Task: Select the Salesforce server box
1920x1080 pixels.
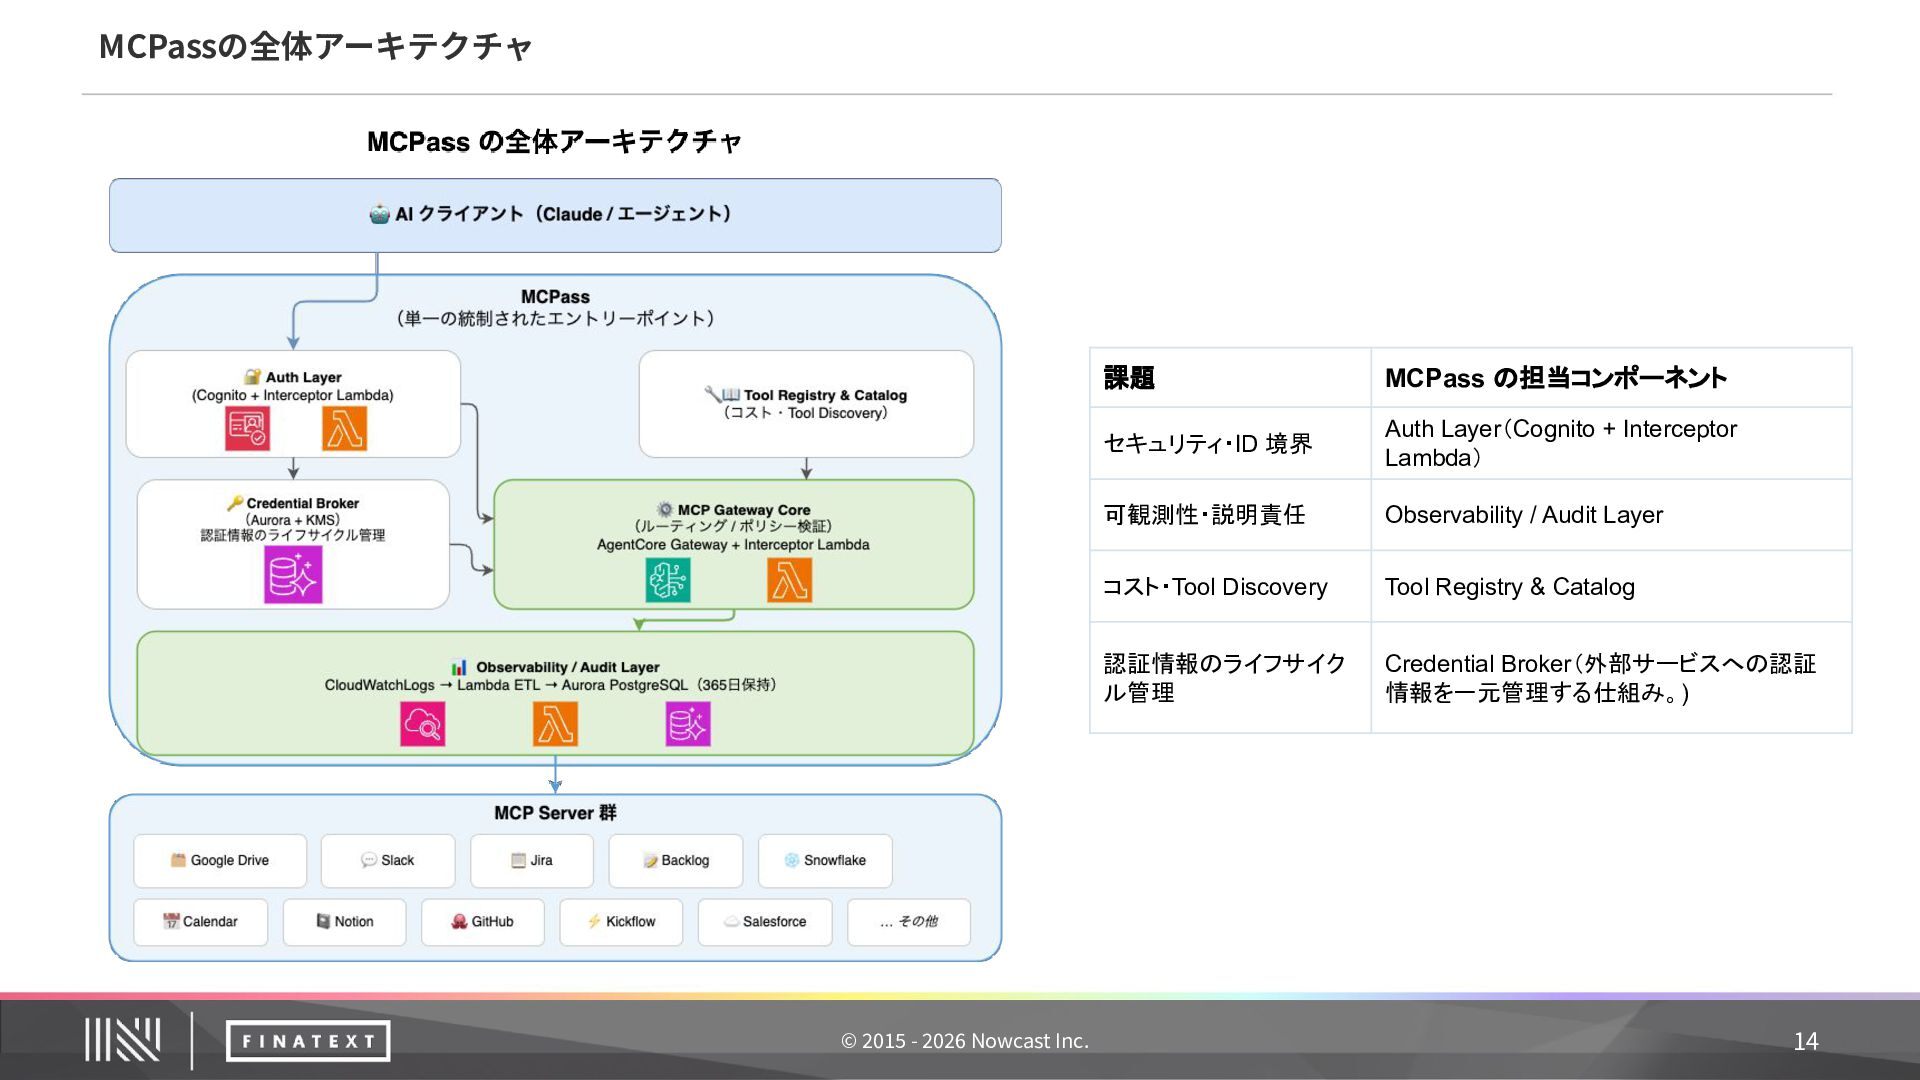Action: [x=765, y=922]
